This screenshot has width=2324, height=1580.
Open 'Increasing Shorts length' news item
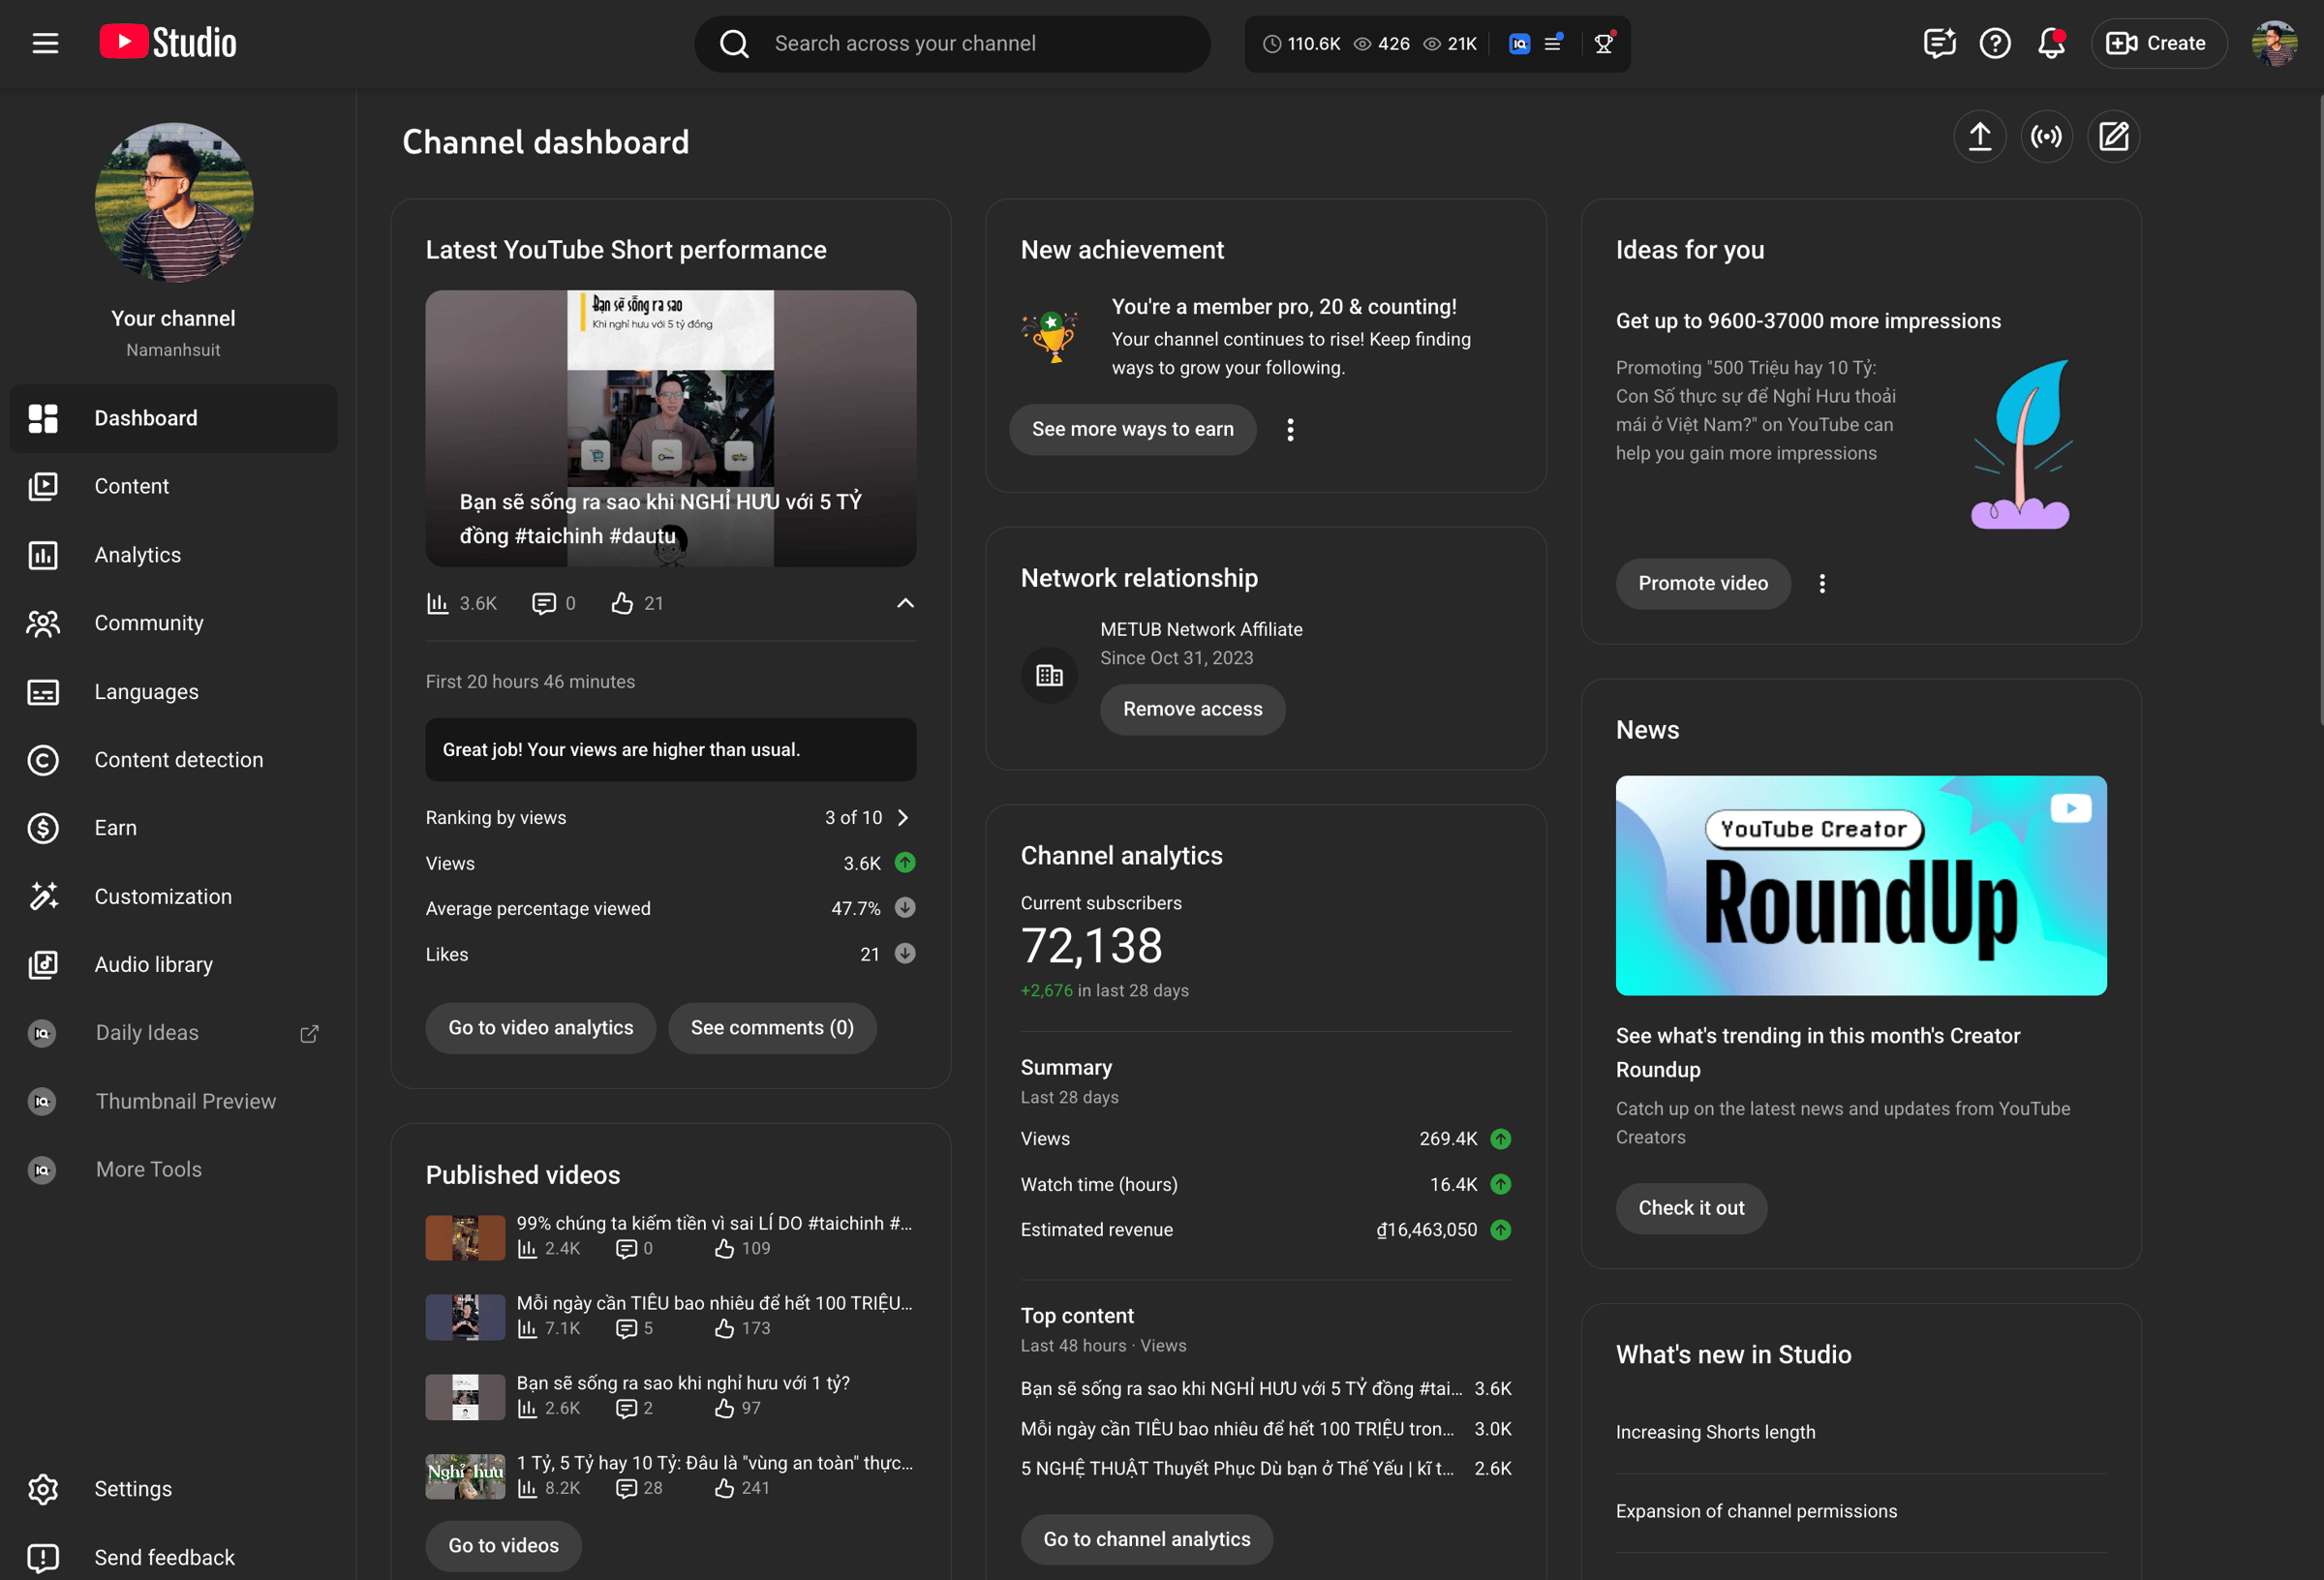(x=1715, y=1431)
